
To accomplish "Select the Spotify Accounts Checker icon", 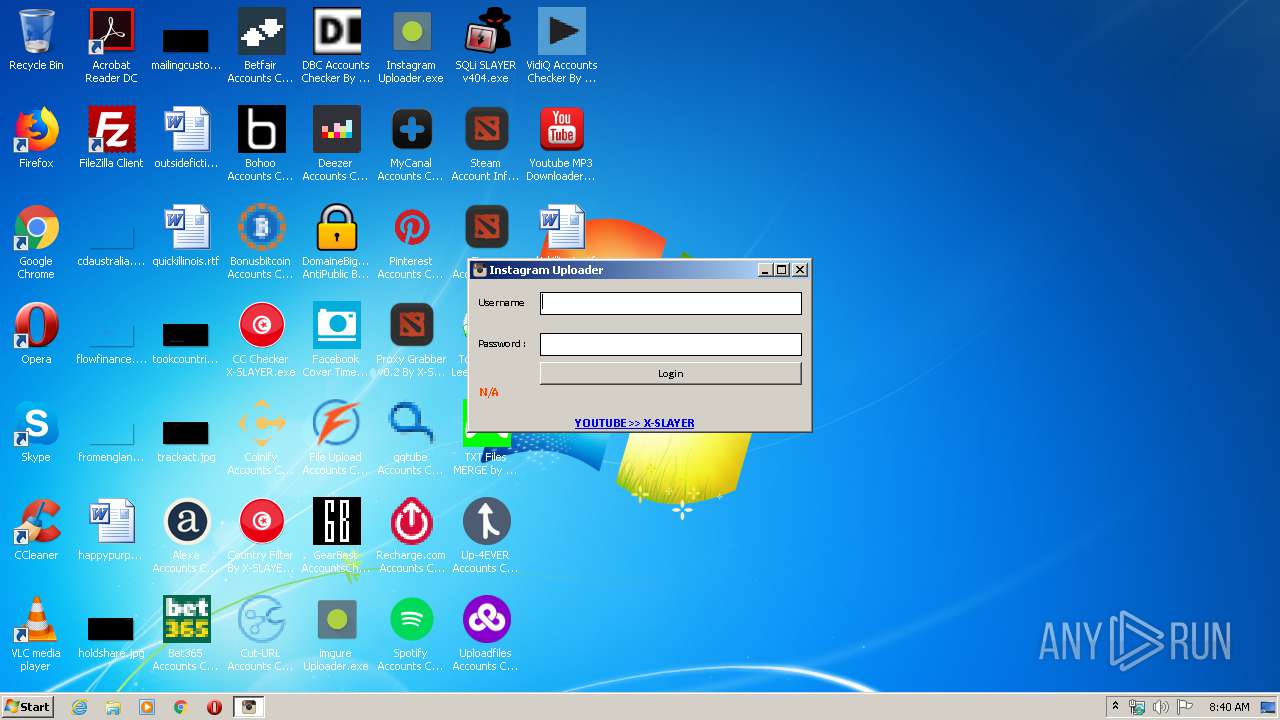I will (411, 633).
